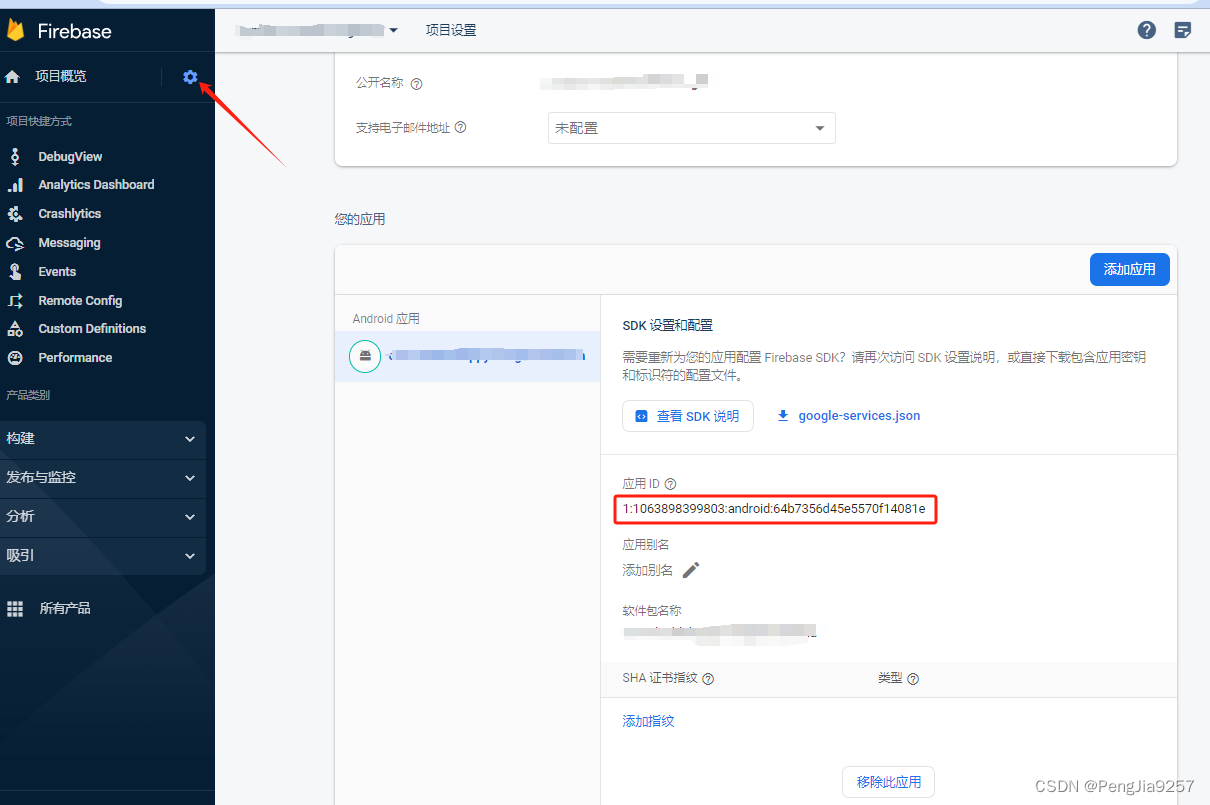Click the help icon next to 应用 ID

(x=670, y=484)
